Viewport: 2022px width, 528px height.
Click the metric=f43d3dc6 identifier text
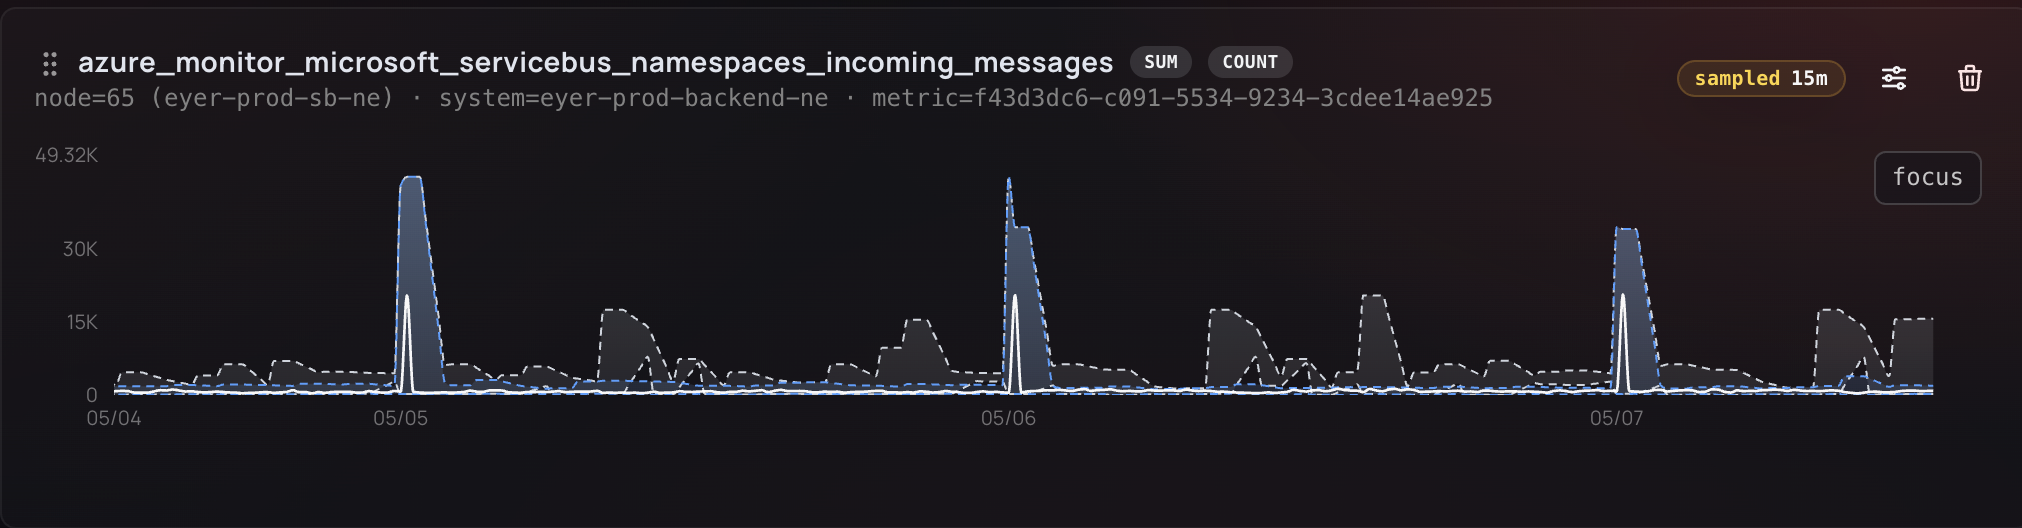(x=1181, y=98)
